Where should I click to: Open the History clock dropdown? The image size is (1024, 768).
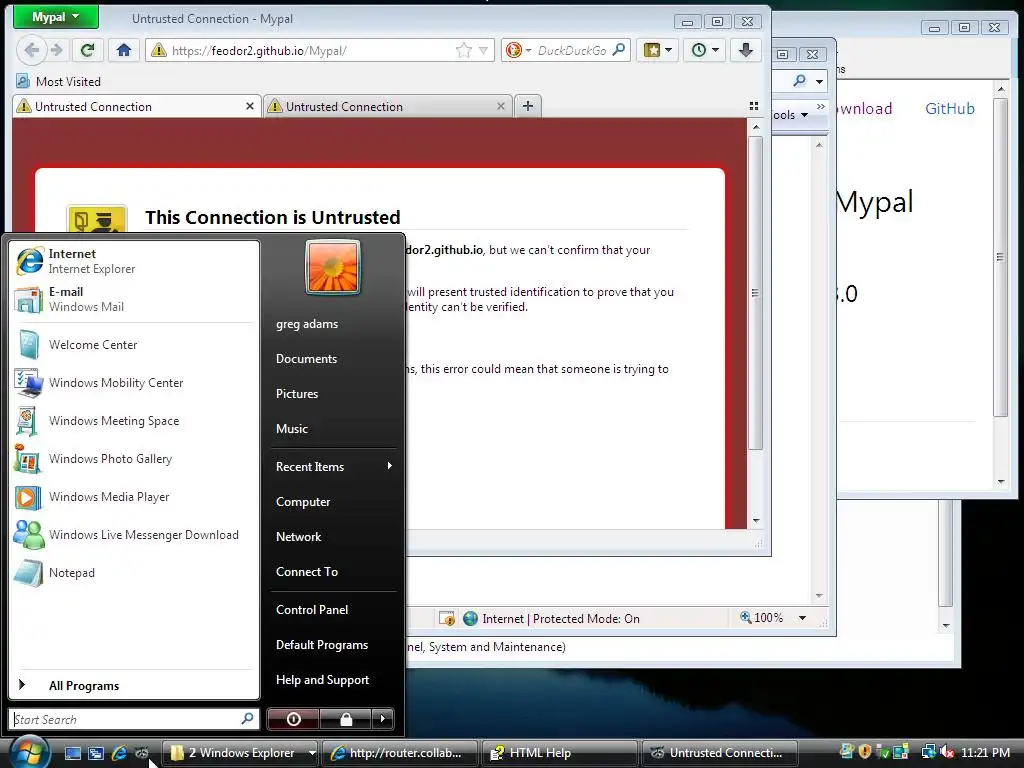click(x=705, y=50)
